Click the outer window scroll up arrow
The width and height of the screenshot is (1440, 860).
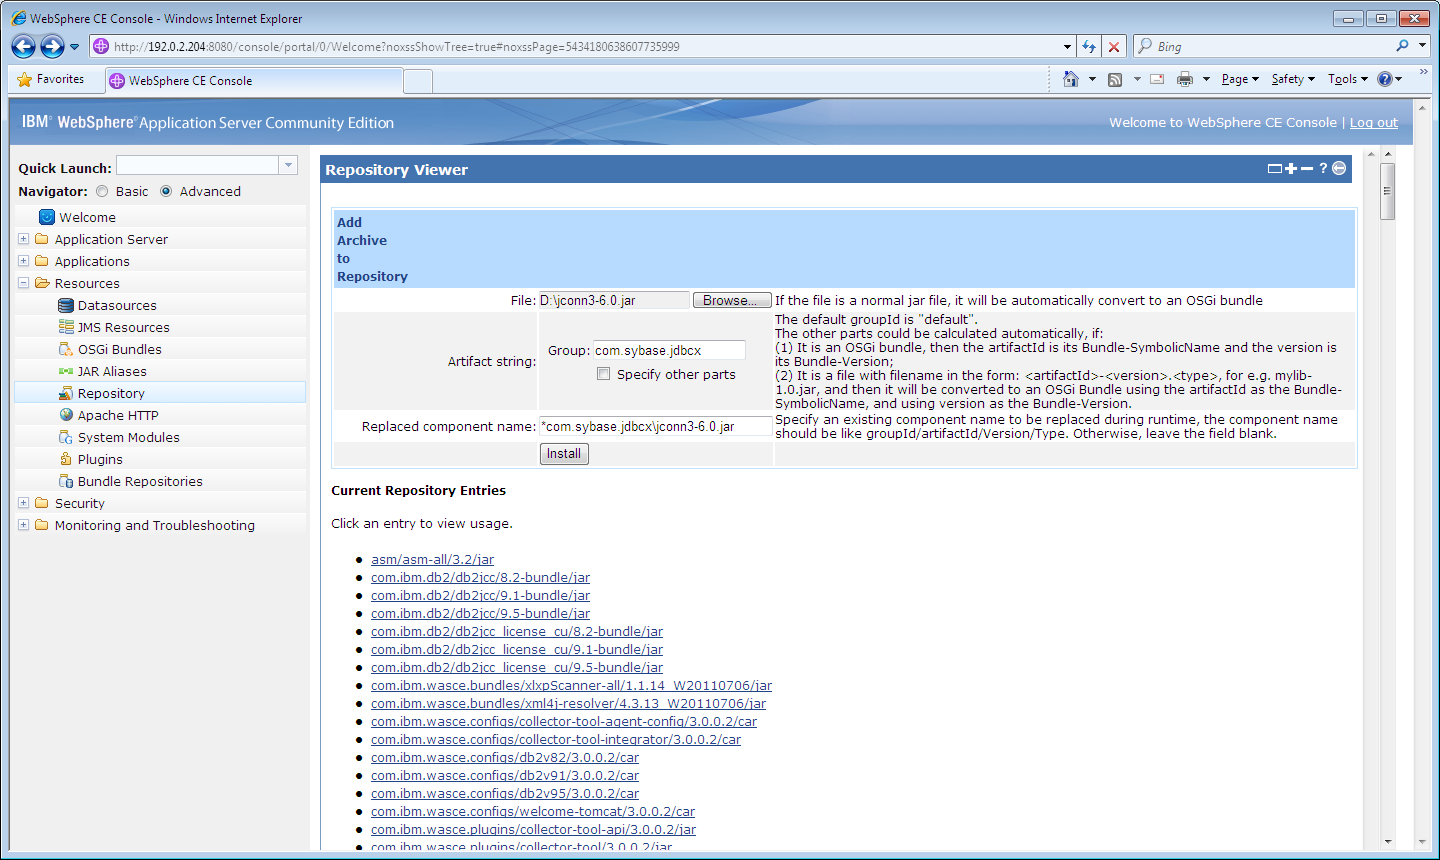pos(1422,107)
